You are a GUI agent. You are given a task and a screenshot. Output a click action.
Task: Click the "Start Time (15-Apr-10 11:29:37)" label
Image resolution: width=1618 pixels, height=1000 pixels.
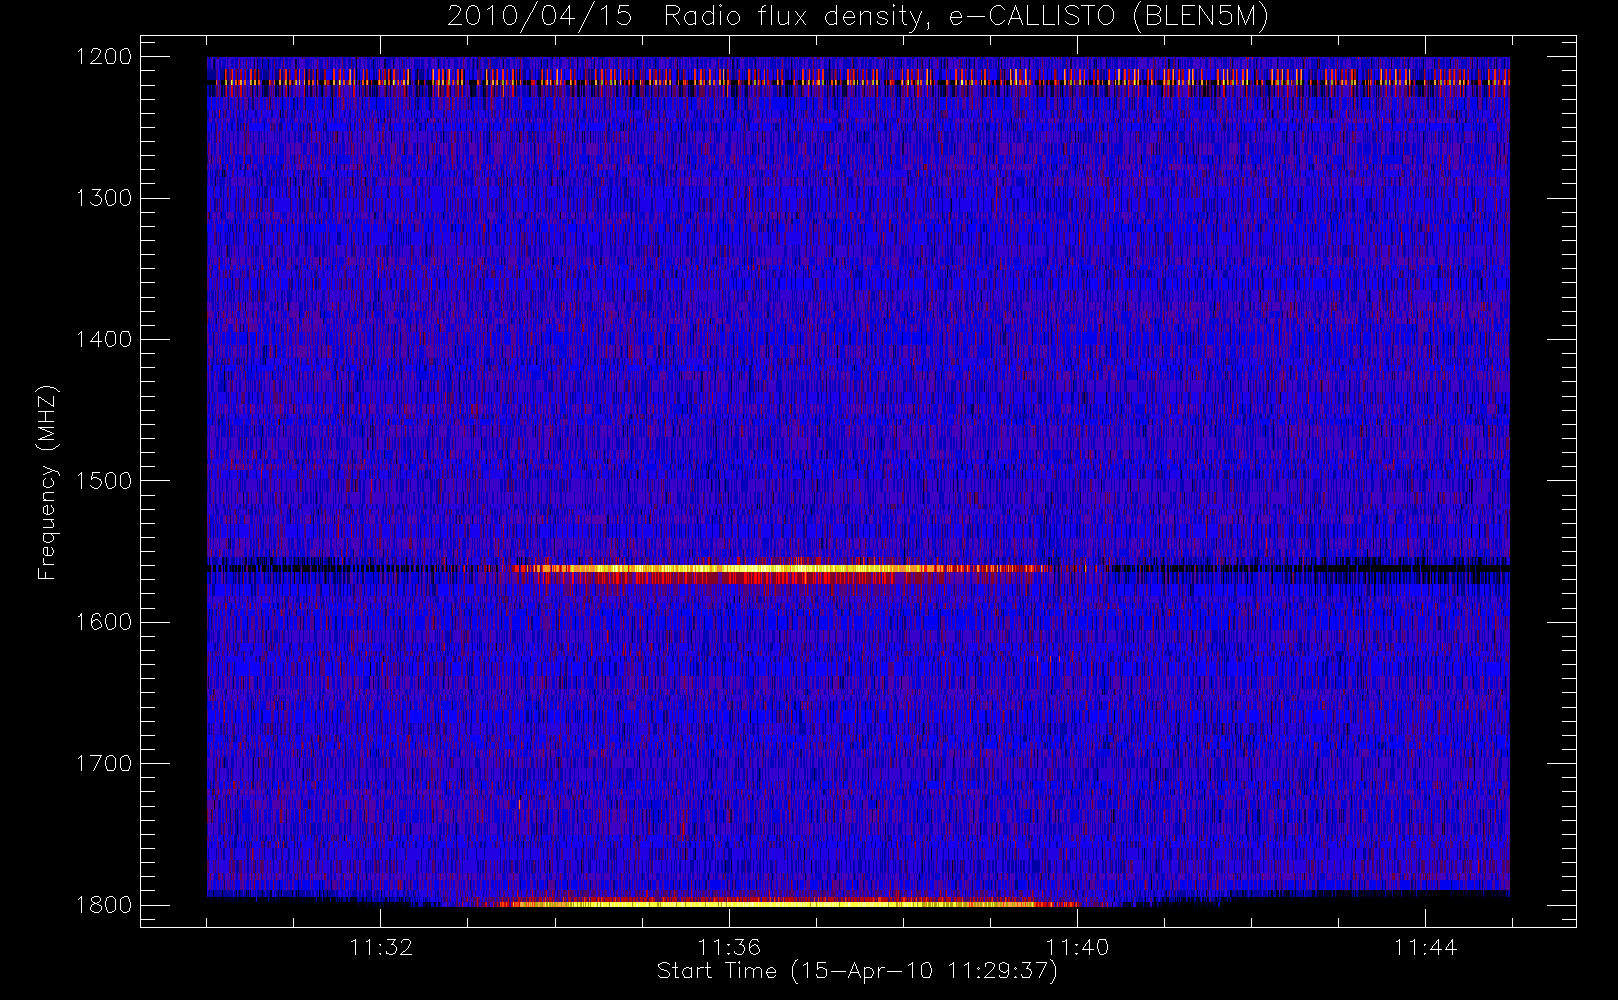pos(857,971)
